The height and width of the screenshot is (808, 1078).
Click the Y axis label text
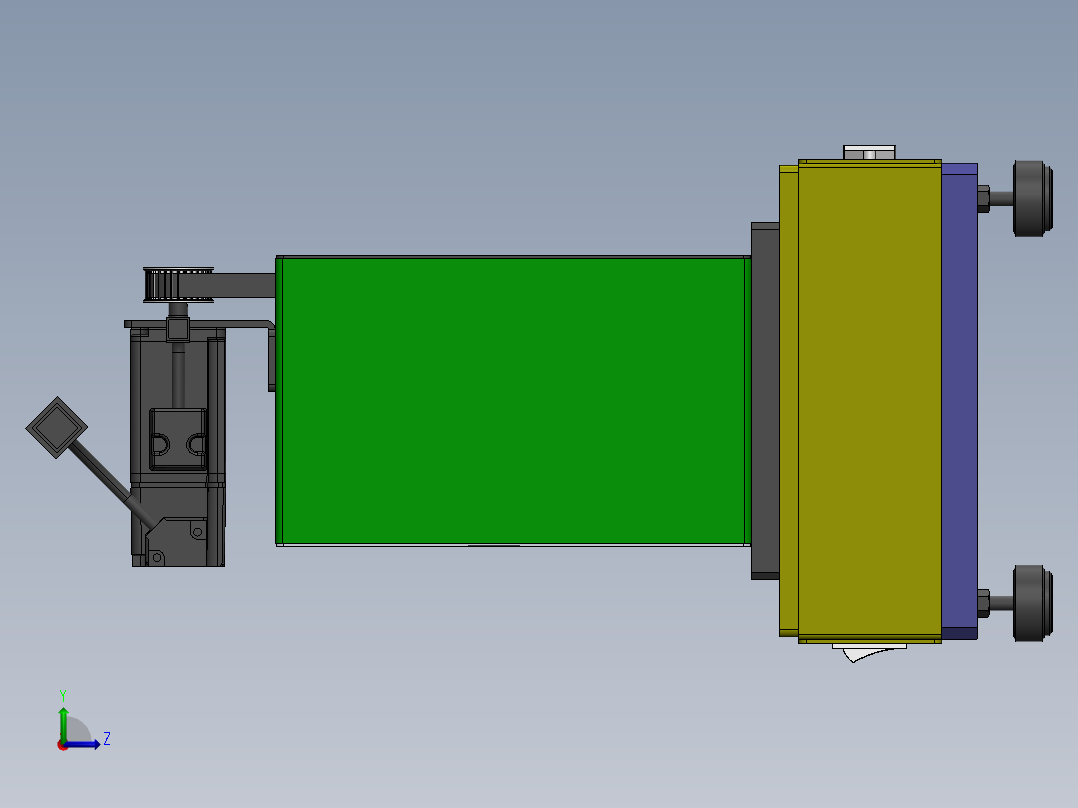click(65, 691)
